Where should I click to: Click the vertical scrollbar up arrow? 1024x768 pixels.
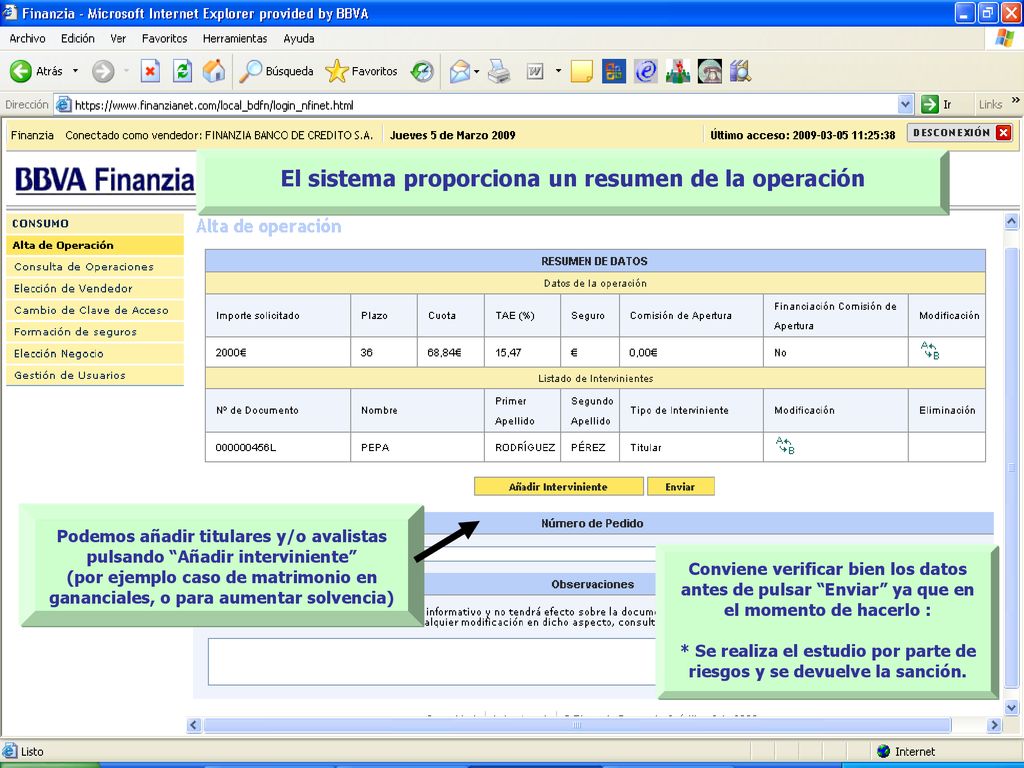1012,222
